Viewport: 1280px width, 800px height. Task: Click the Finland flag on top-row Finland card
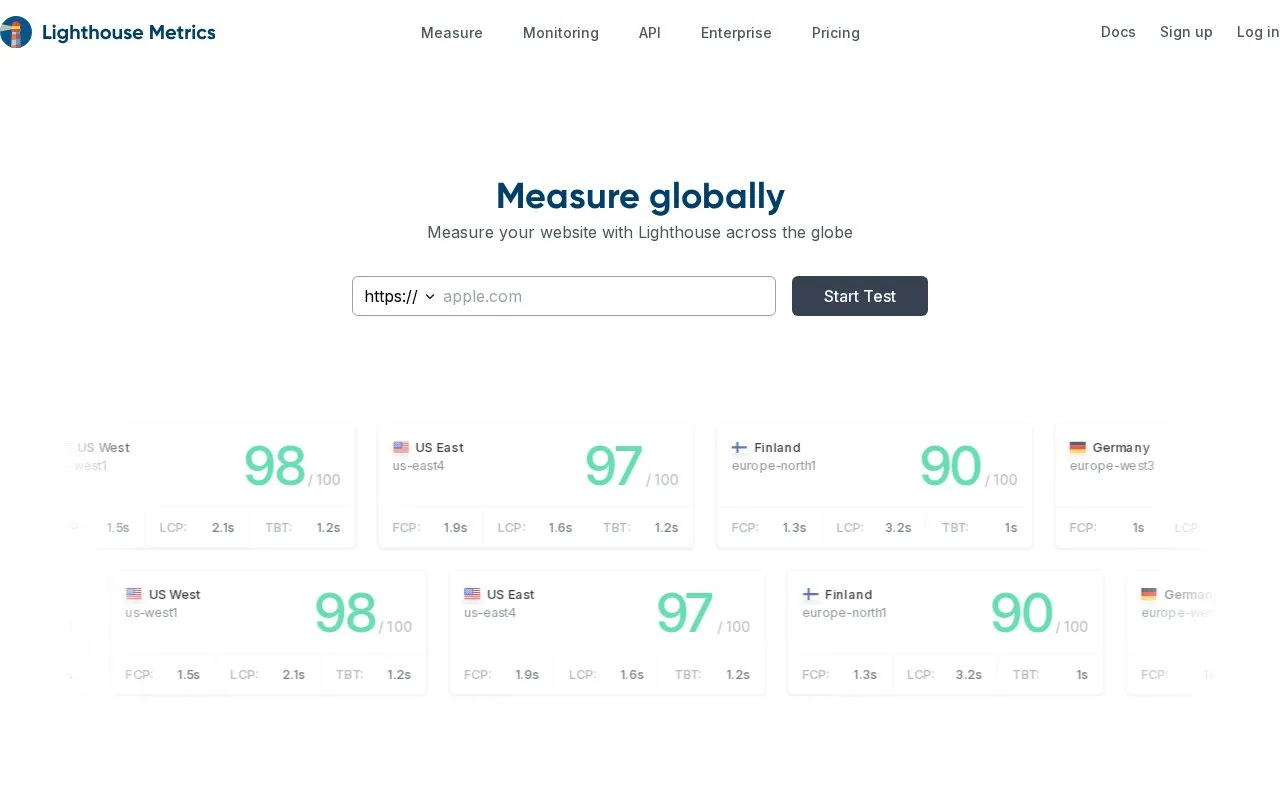tap(739, 447)
